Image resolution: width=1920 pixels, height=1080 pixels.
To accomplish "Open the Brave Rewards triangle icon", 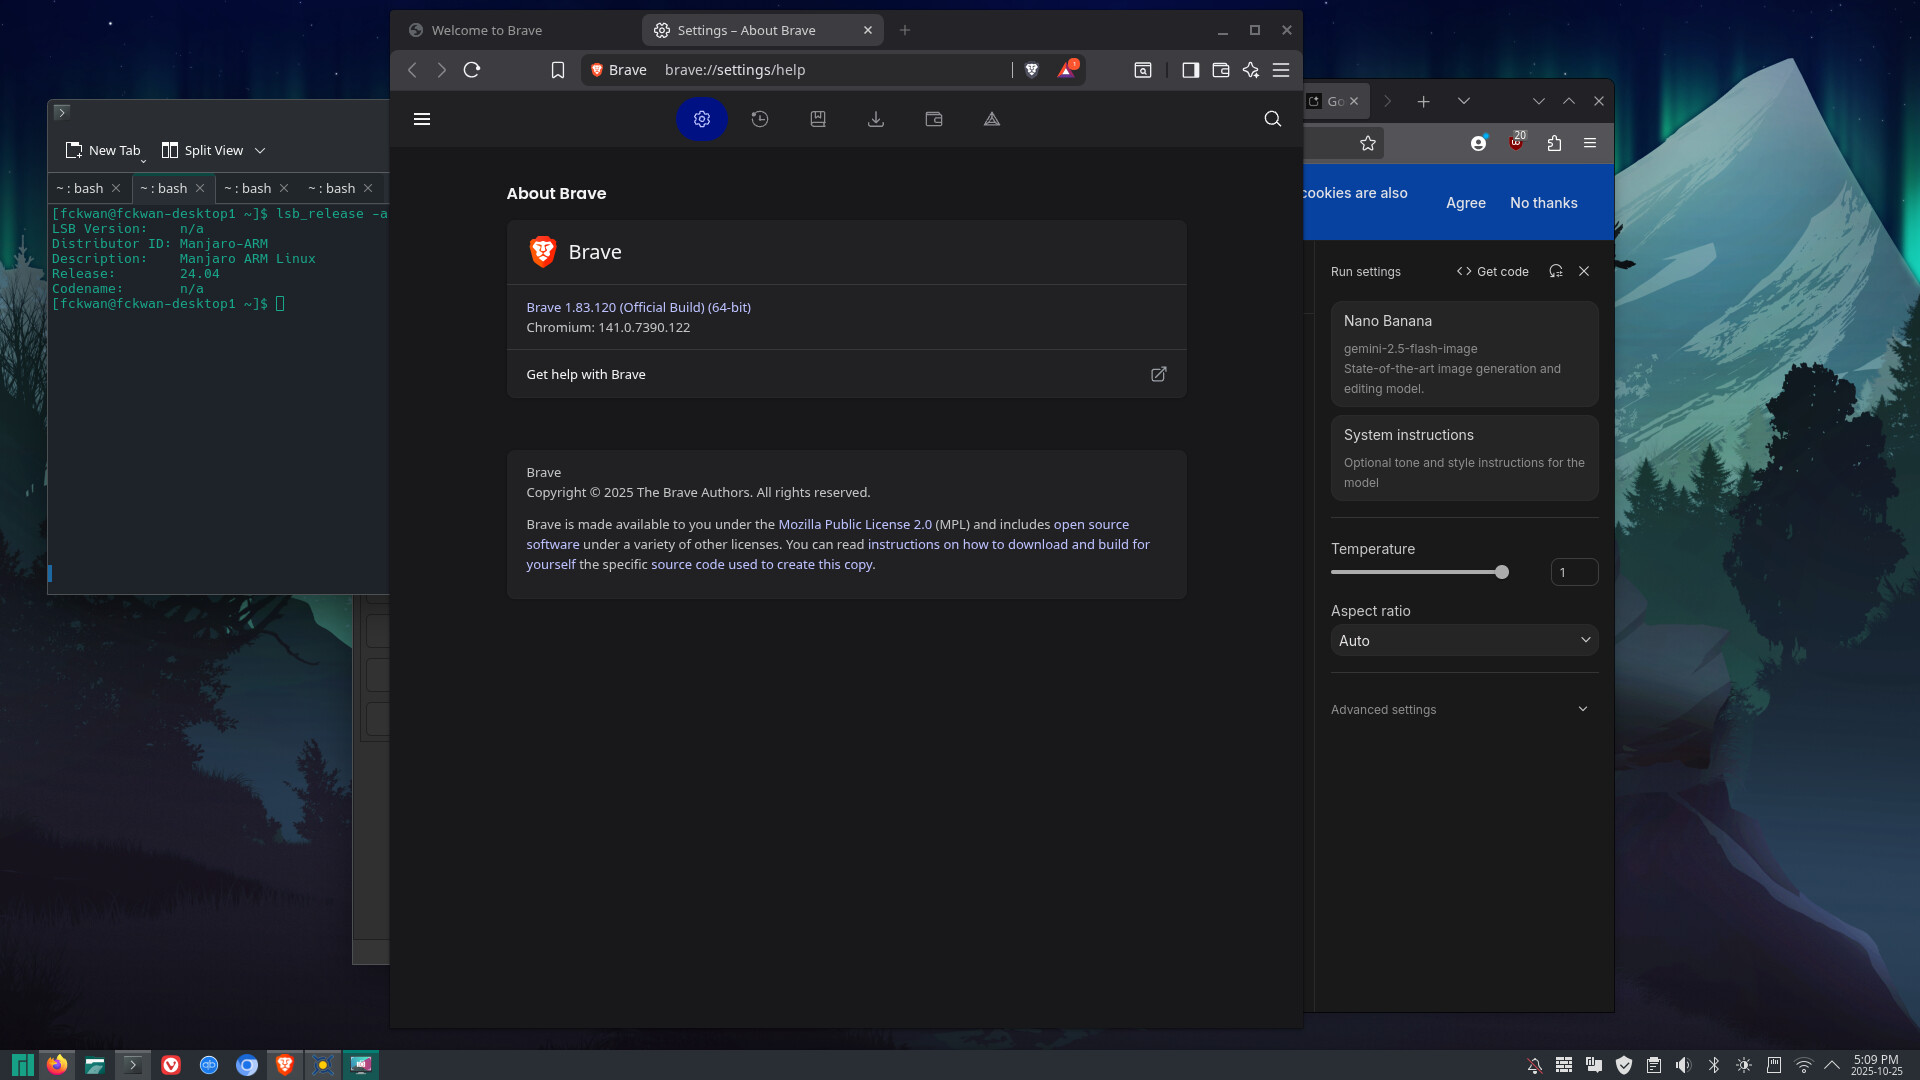I will pyautogui.click(x=1066, y=70).
